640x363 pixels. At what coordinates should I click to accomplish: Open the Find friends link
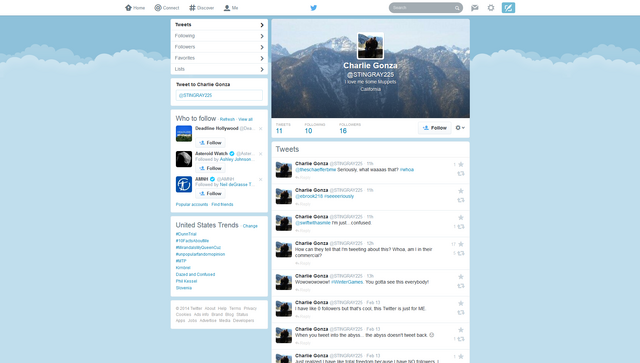[x=222, y=204]
